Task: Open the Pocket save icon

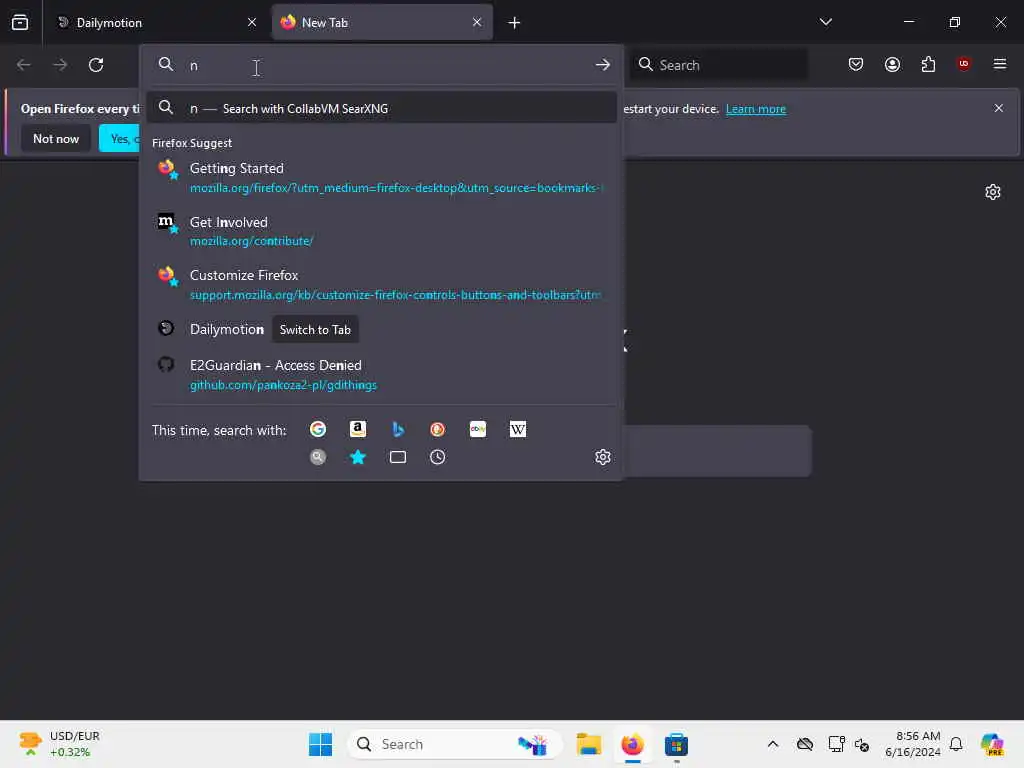Action: (x=856, y=64)
